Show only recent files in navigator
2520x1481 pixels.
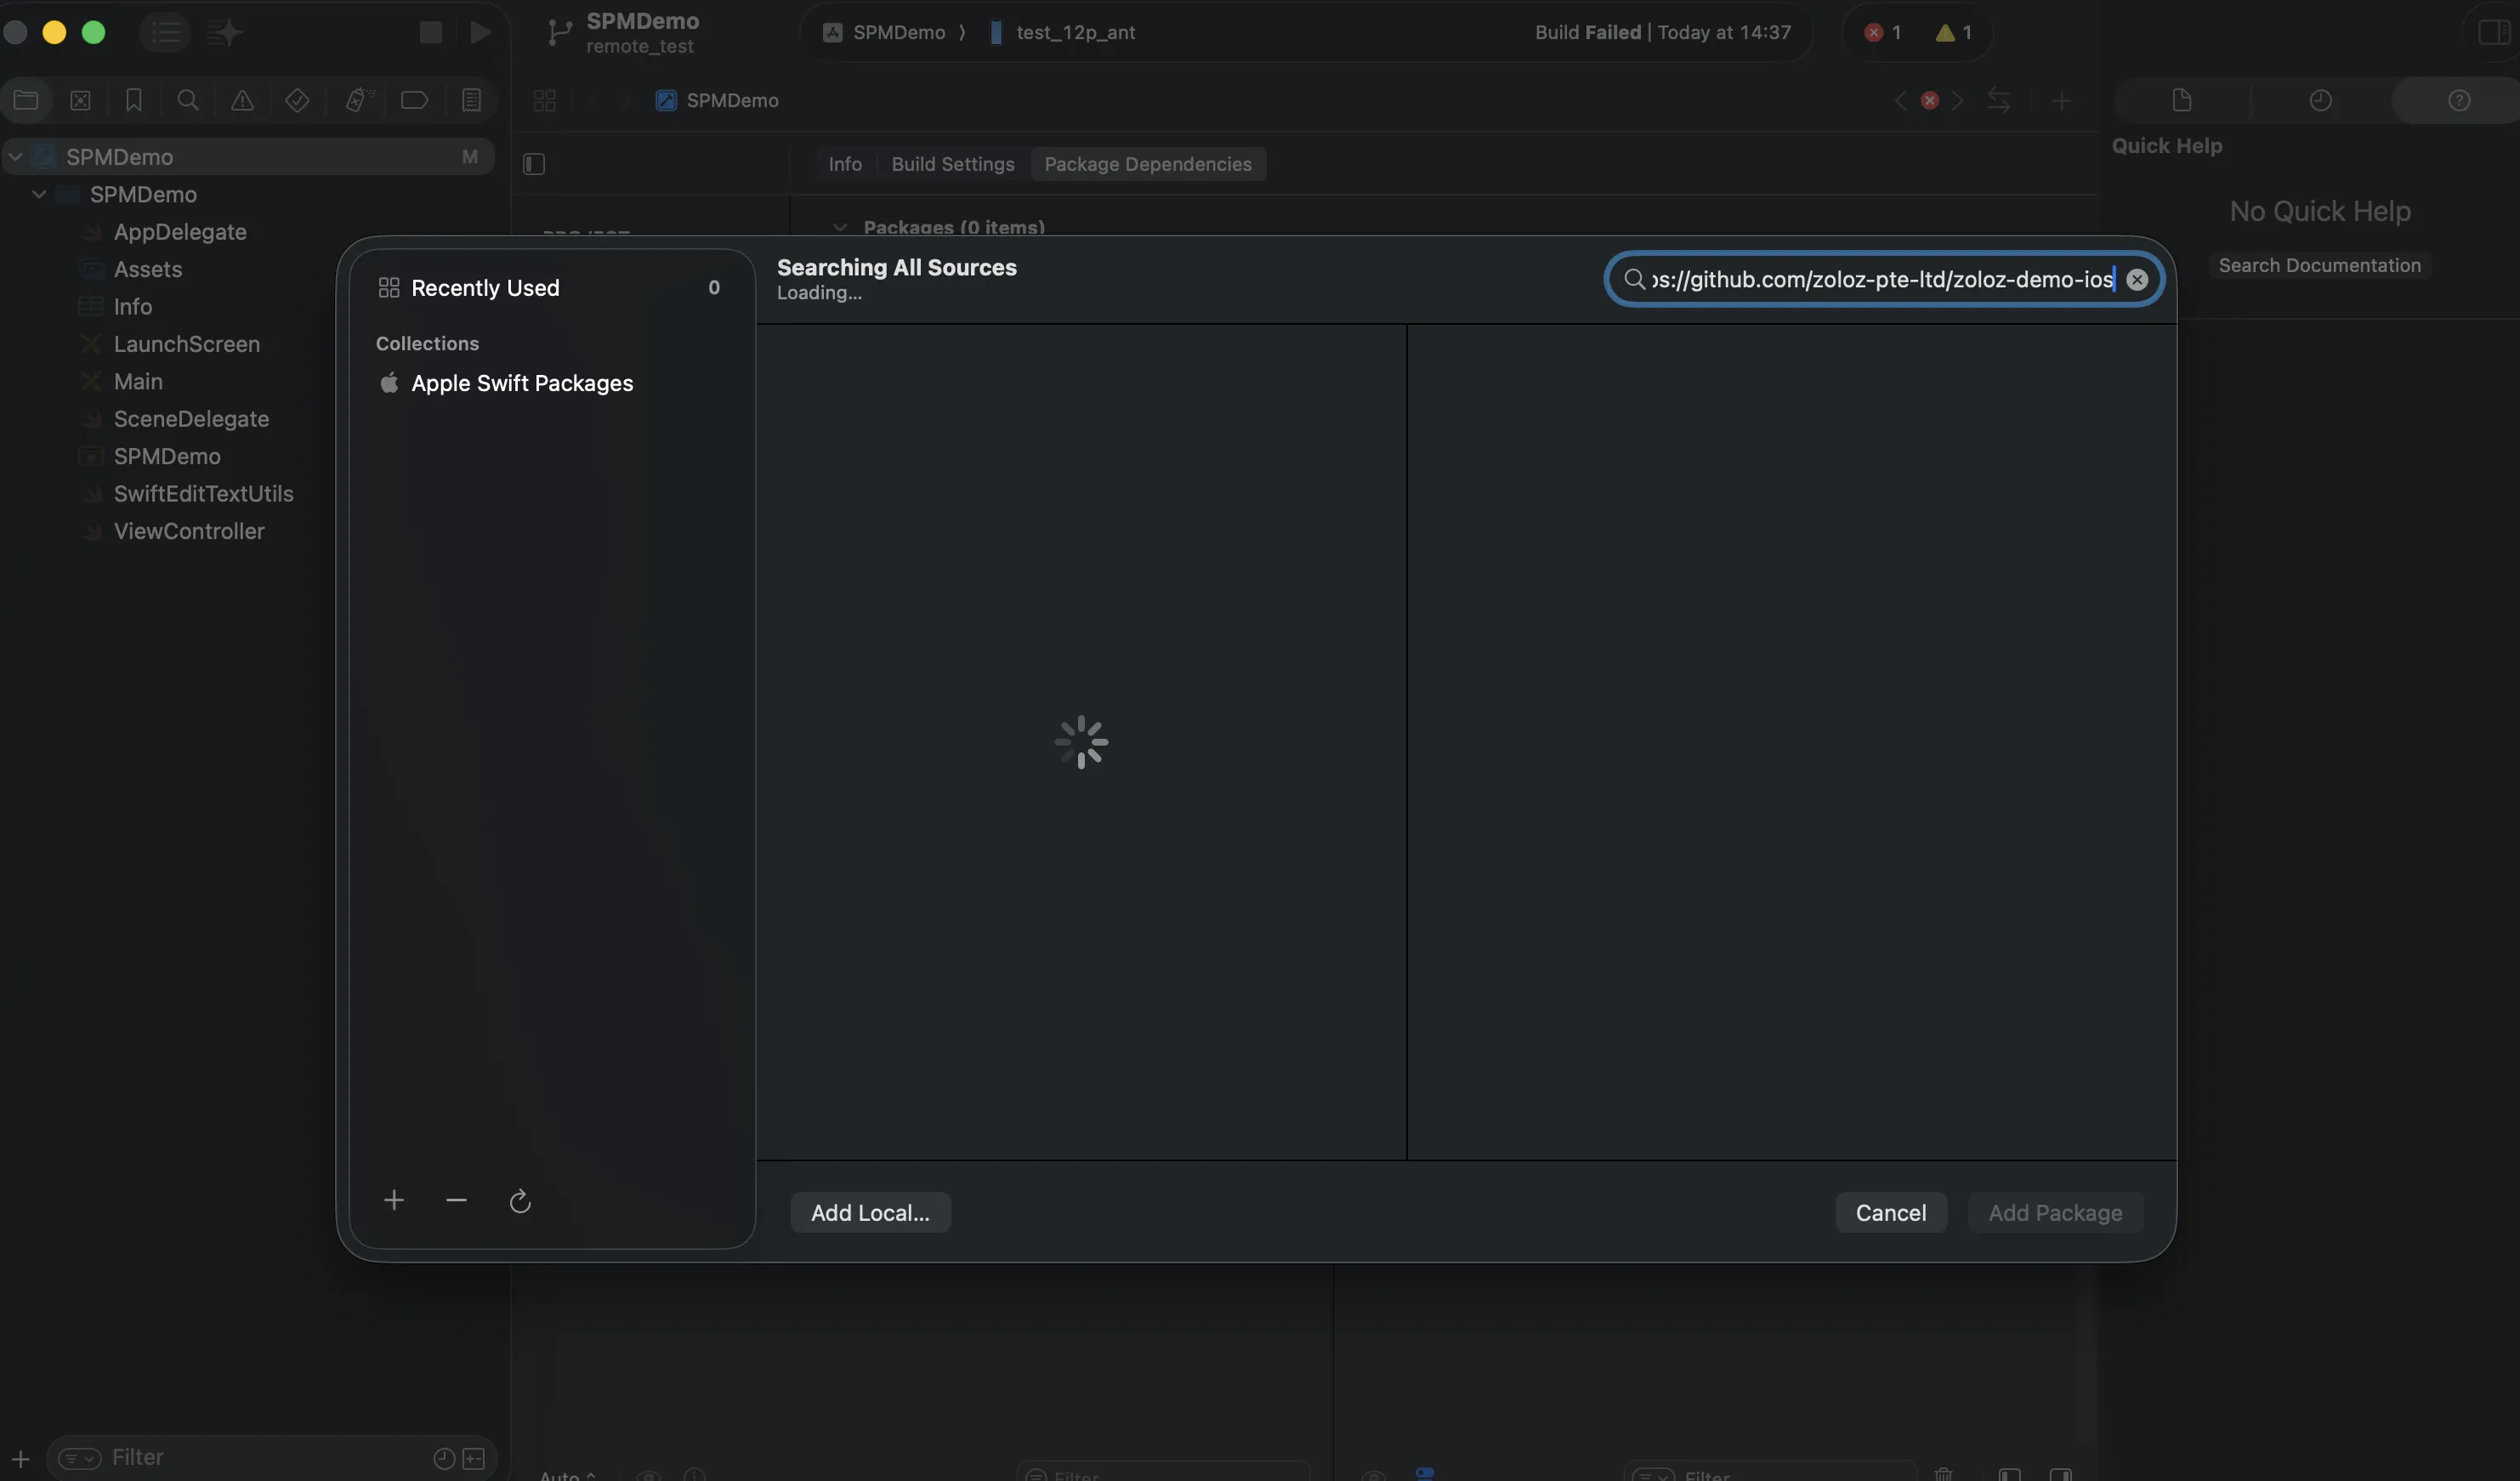444,1459
